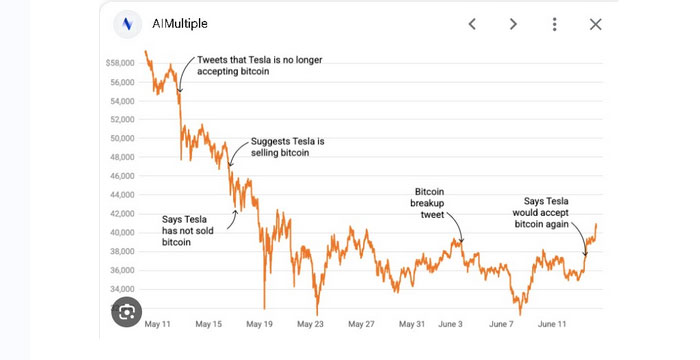Click the AIMultiple logo icon
This screenshot has height=360, width=700.
tap(127, 24)
